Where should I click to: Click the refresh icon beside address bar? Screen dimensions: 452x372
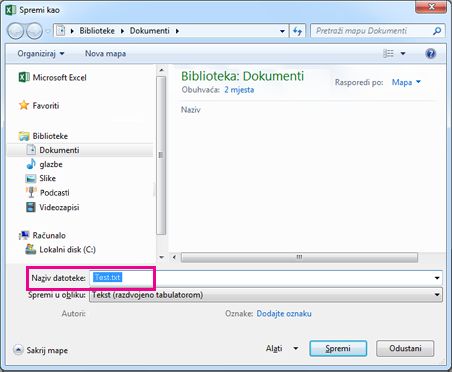click(x=297, y=31)
